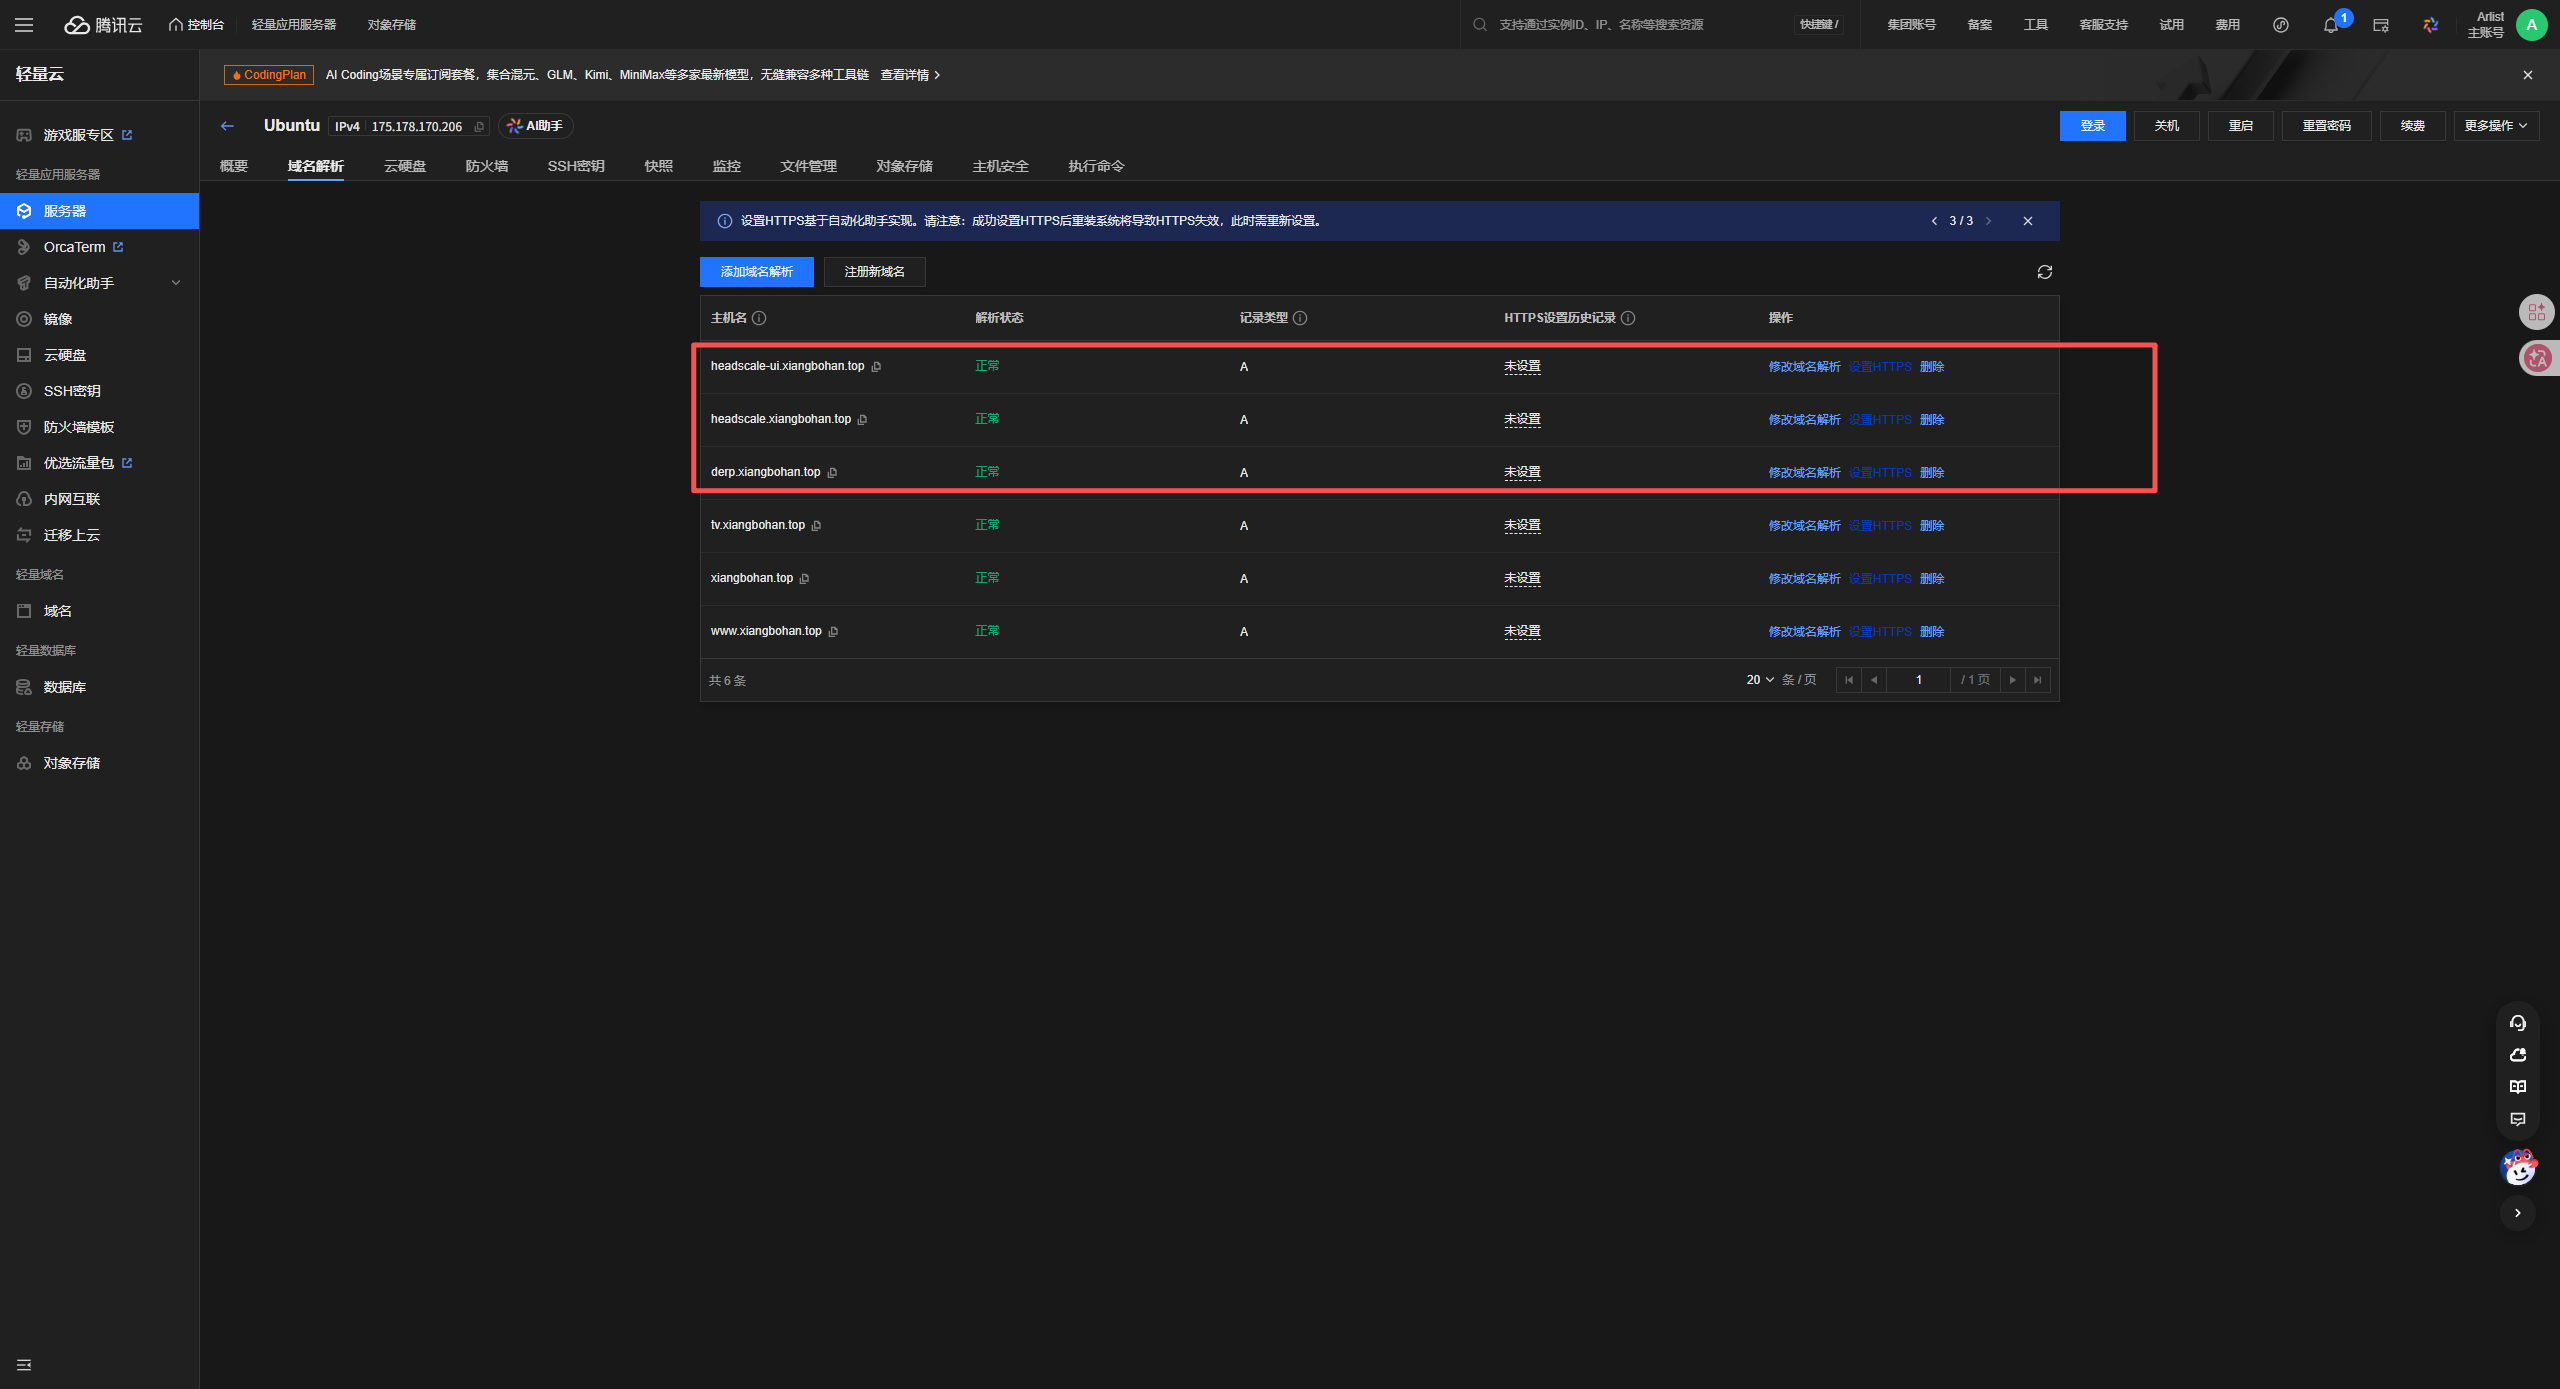The height and width of the screenshot is (1389, 2560).
Task: Switch to the SSH密钥 tab
Action: (576, 166)
